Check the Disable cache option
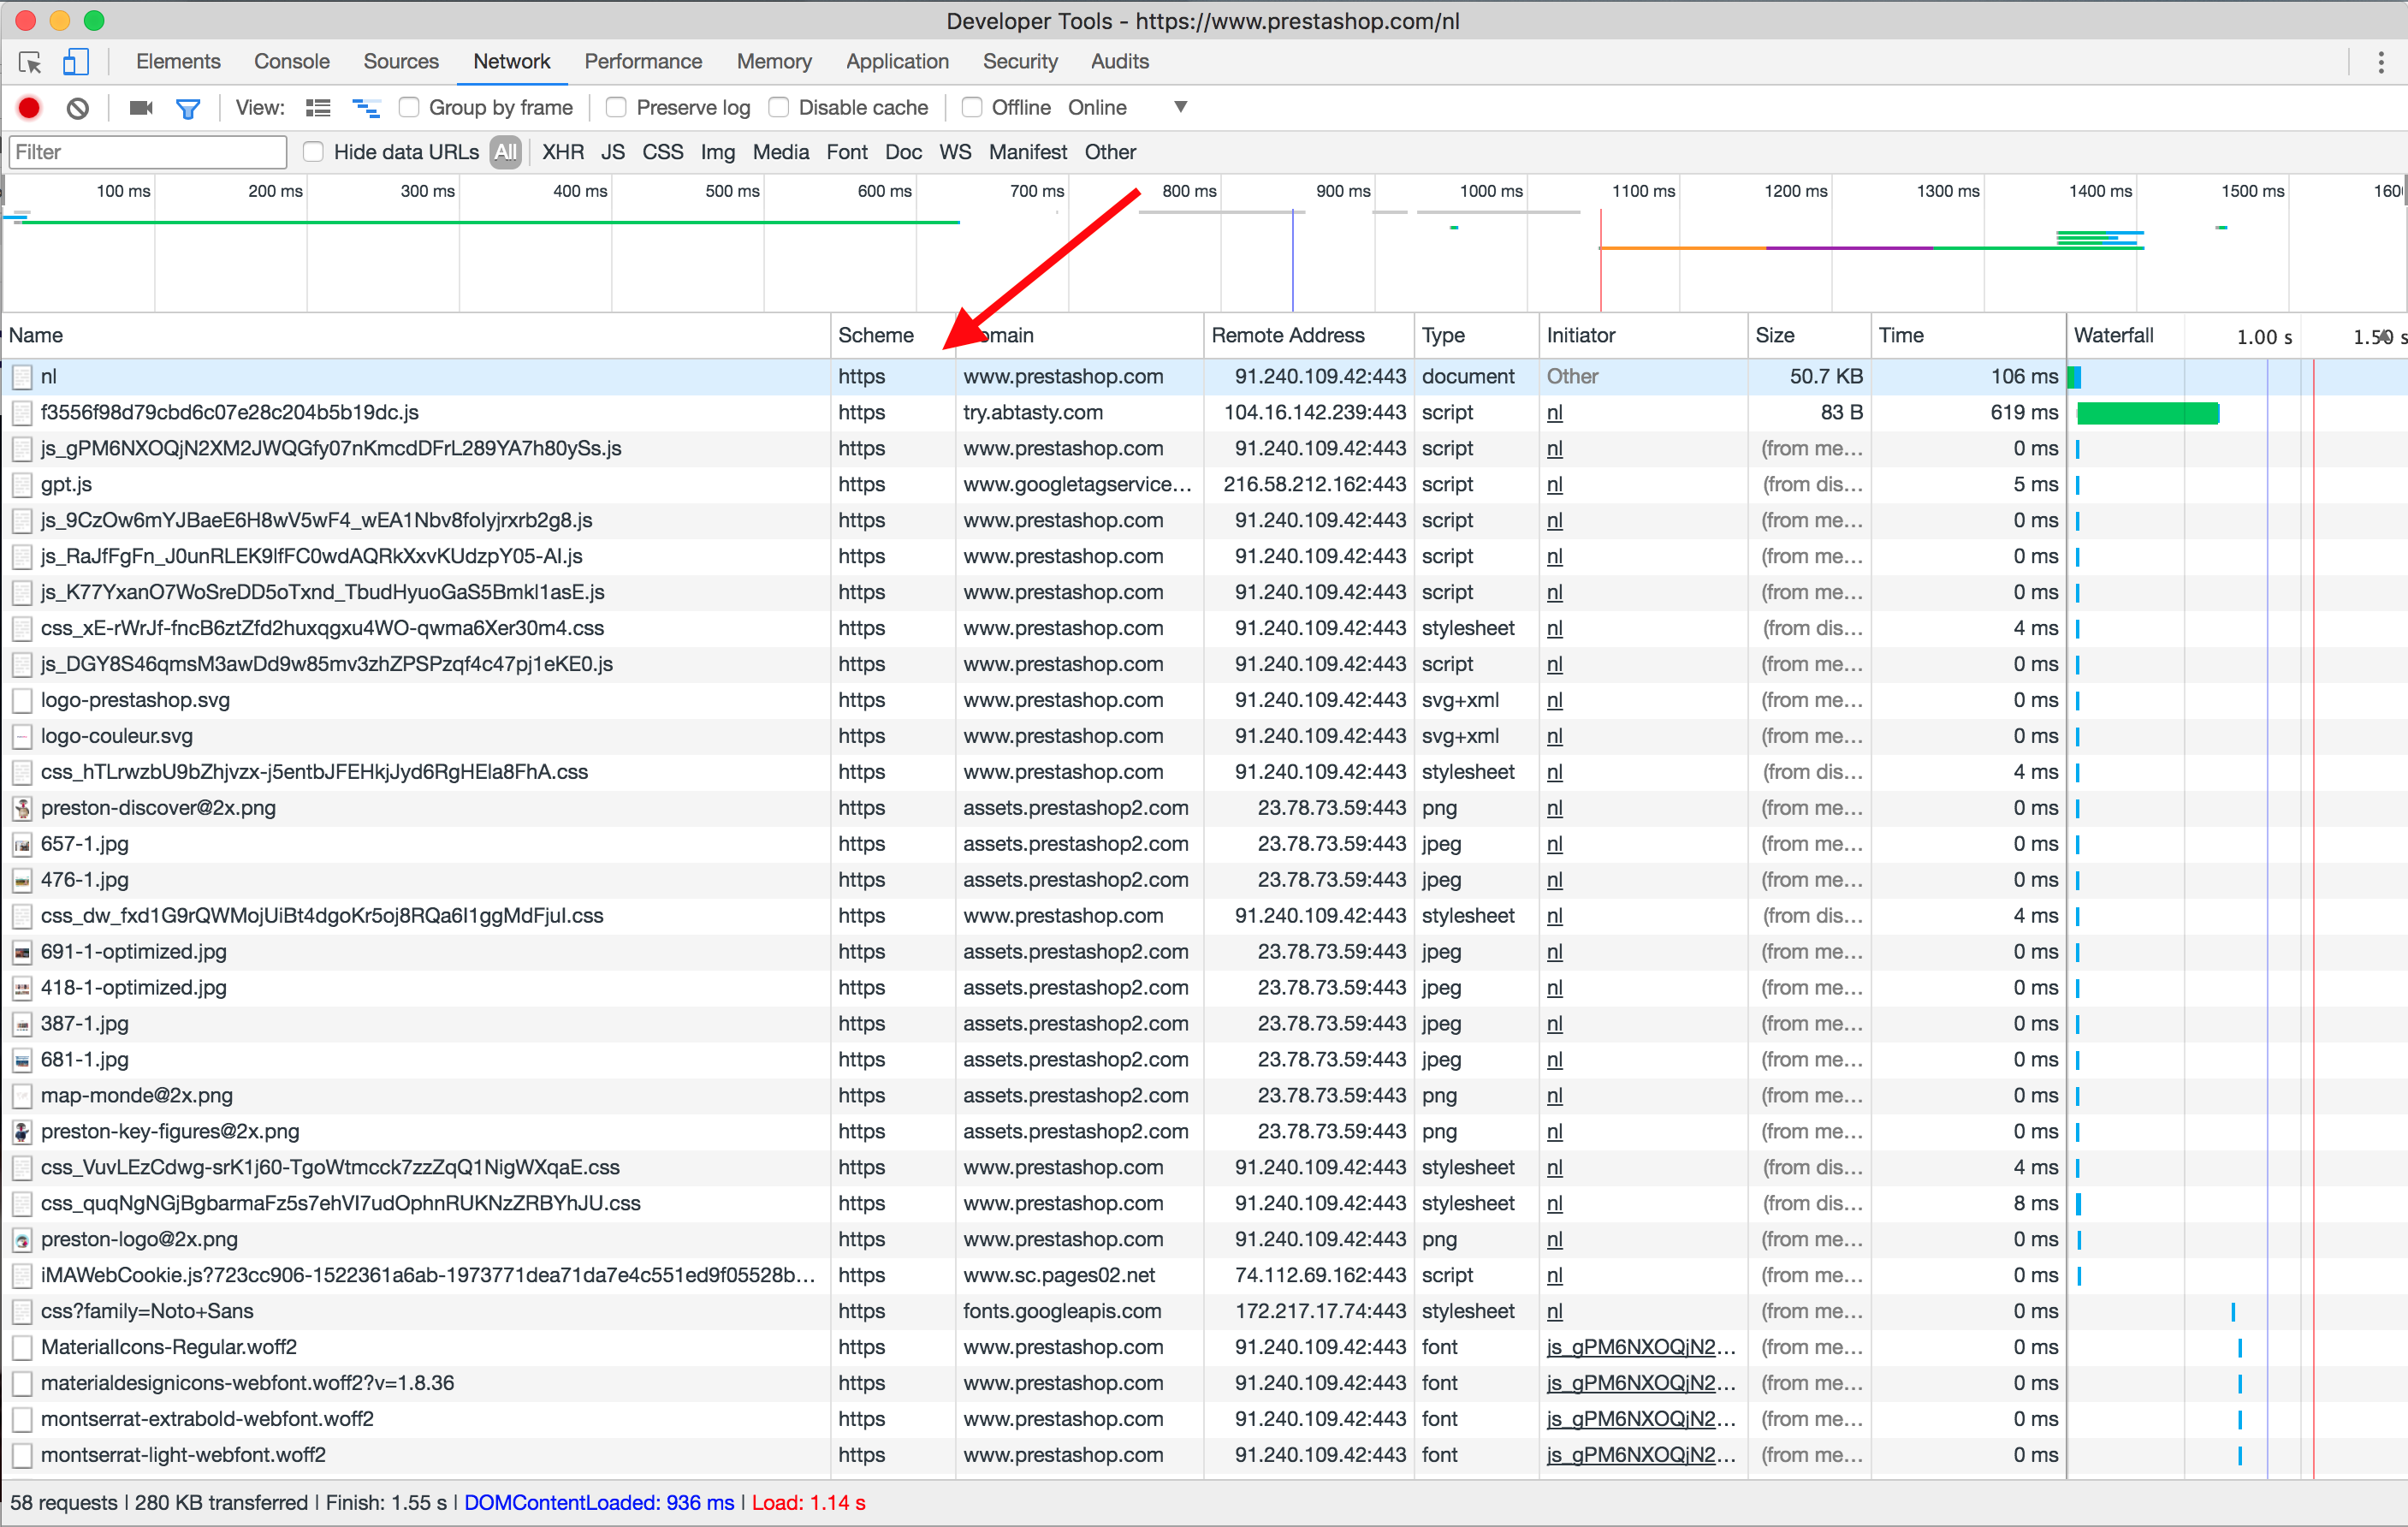 (x=779, y=107)
